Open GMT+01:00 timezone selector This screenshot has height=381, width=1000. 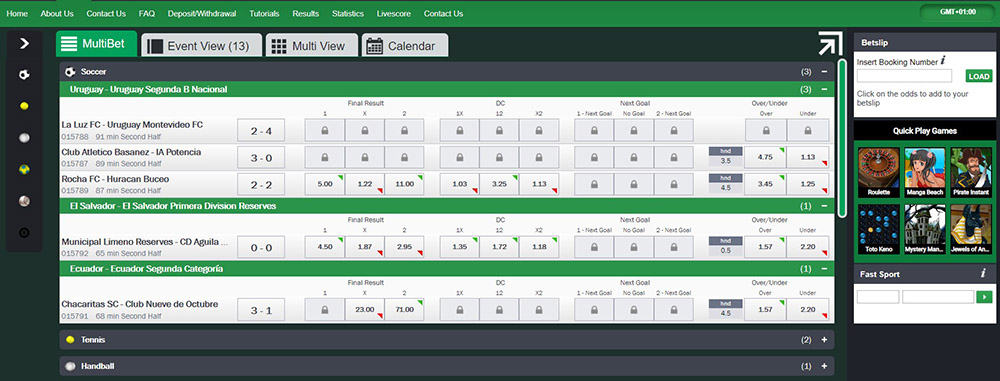pos(957,12)
